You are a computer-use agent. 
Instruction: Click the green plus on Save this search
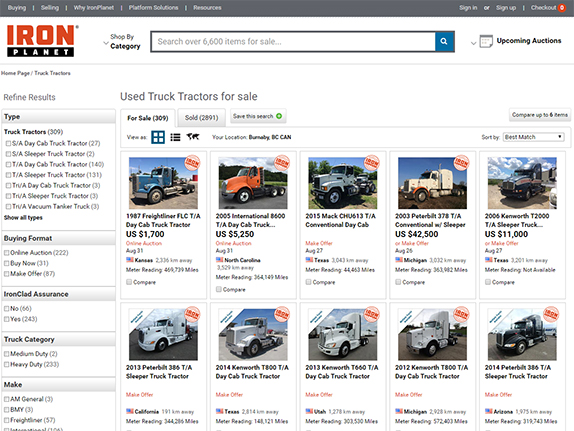coord(279,116)
